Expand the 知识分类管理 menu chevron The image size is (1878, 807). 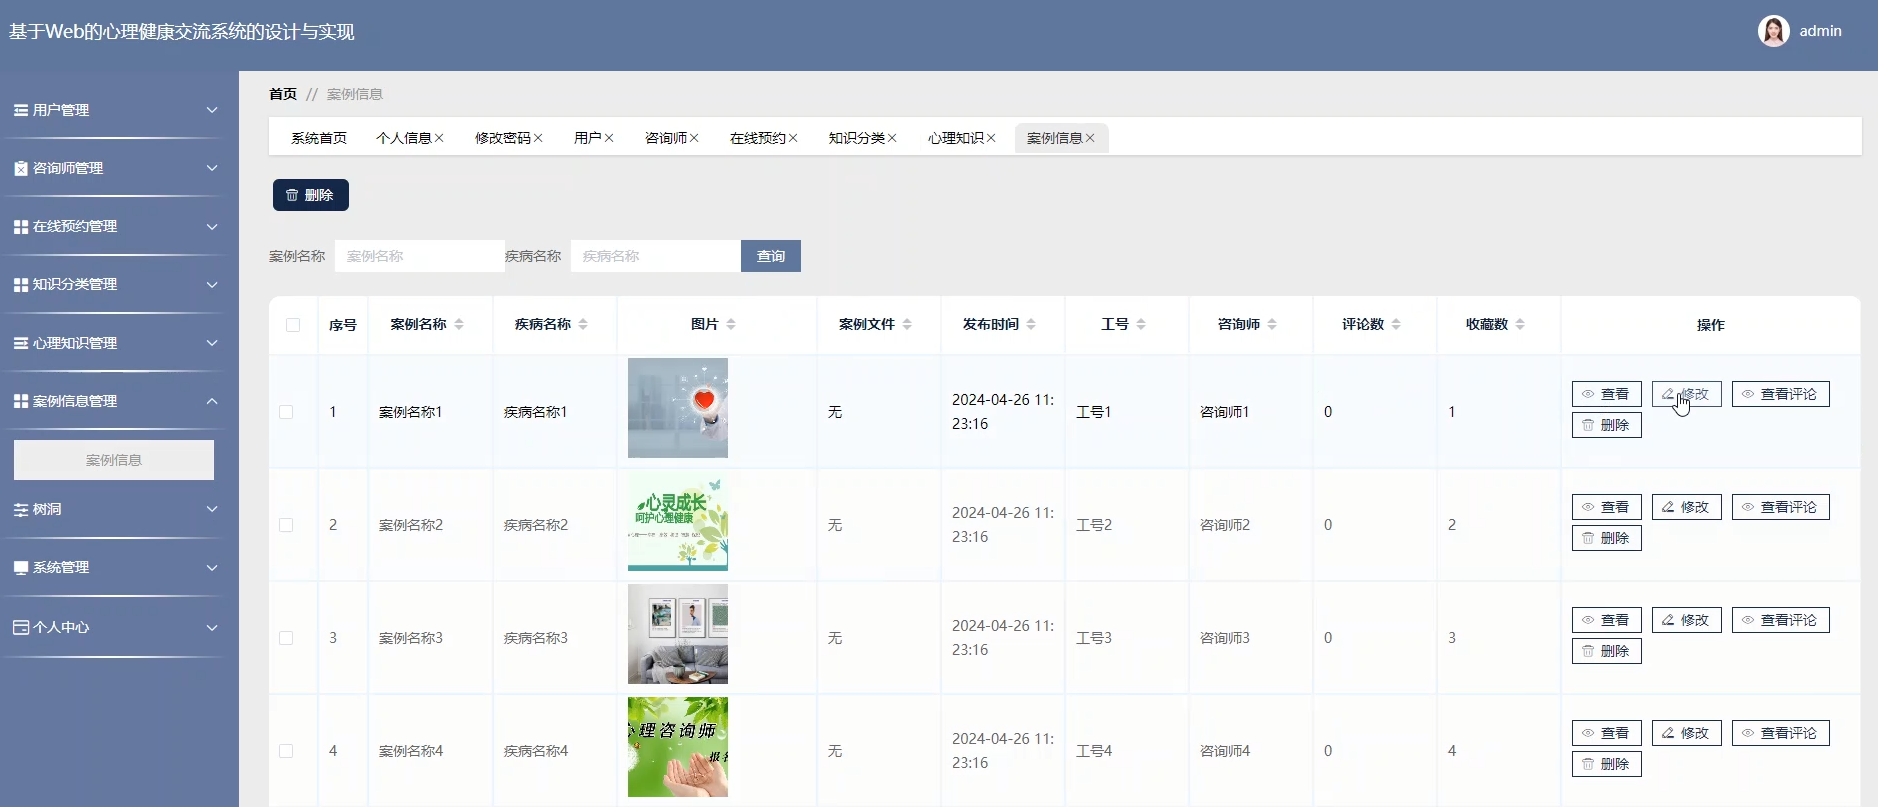(x=212, y=285)
